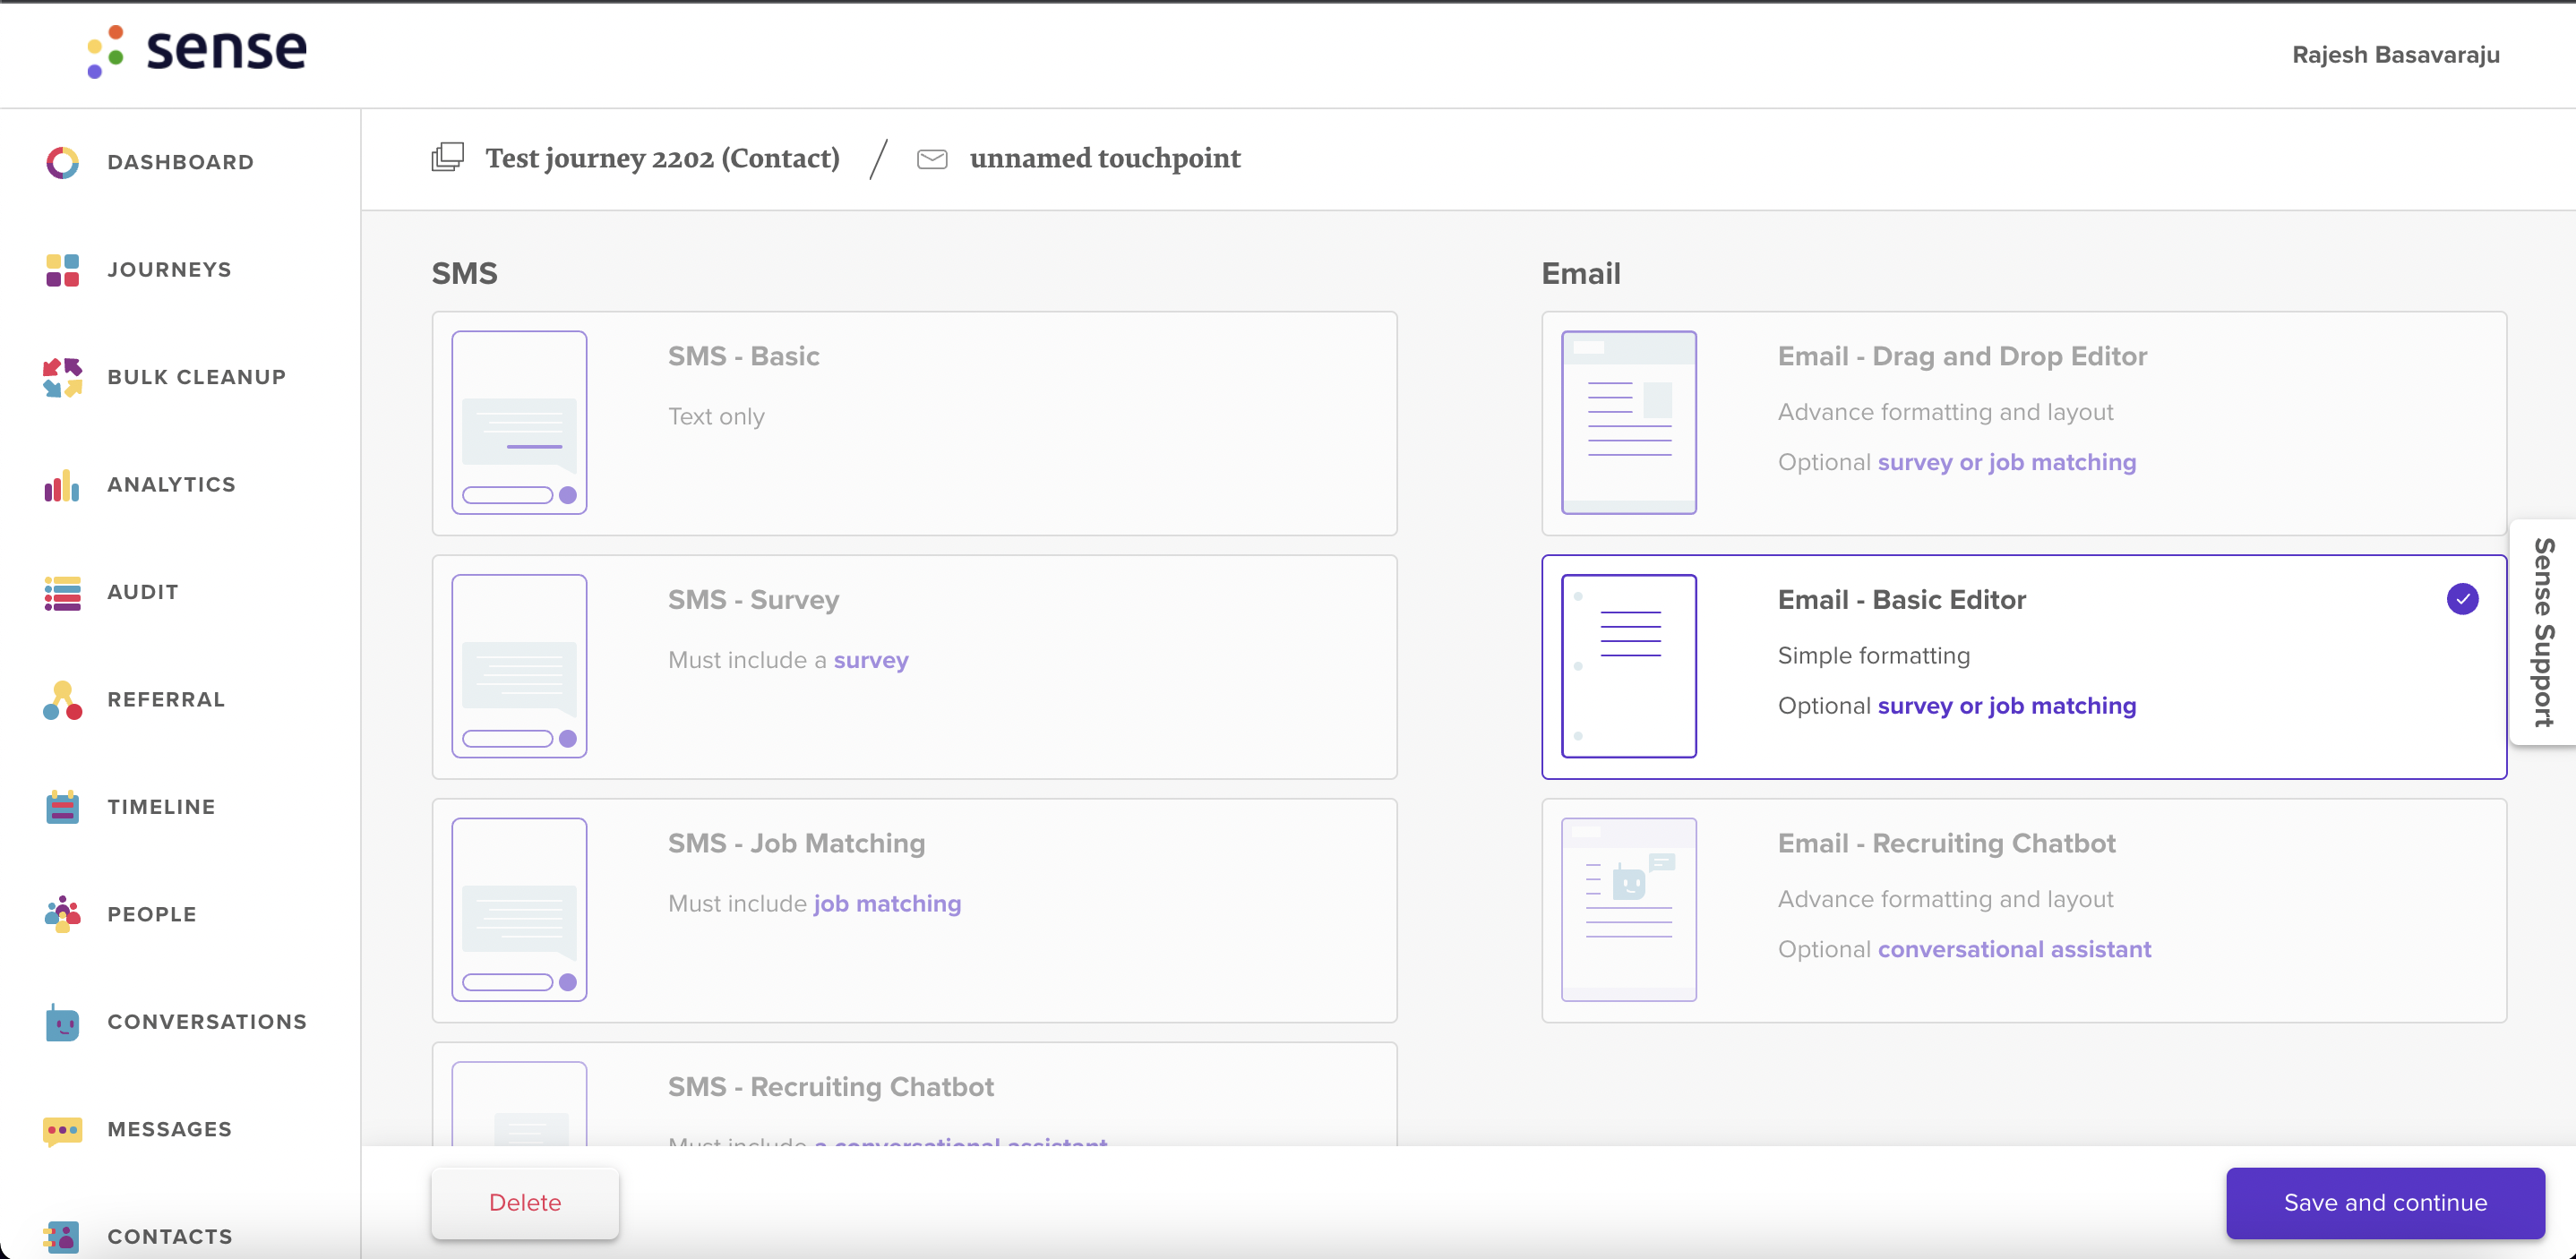Viewport: 2576px width, 1259px height.
Task: Click the Conversations icon in sidebar
Action: coord(63,1021)
